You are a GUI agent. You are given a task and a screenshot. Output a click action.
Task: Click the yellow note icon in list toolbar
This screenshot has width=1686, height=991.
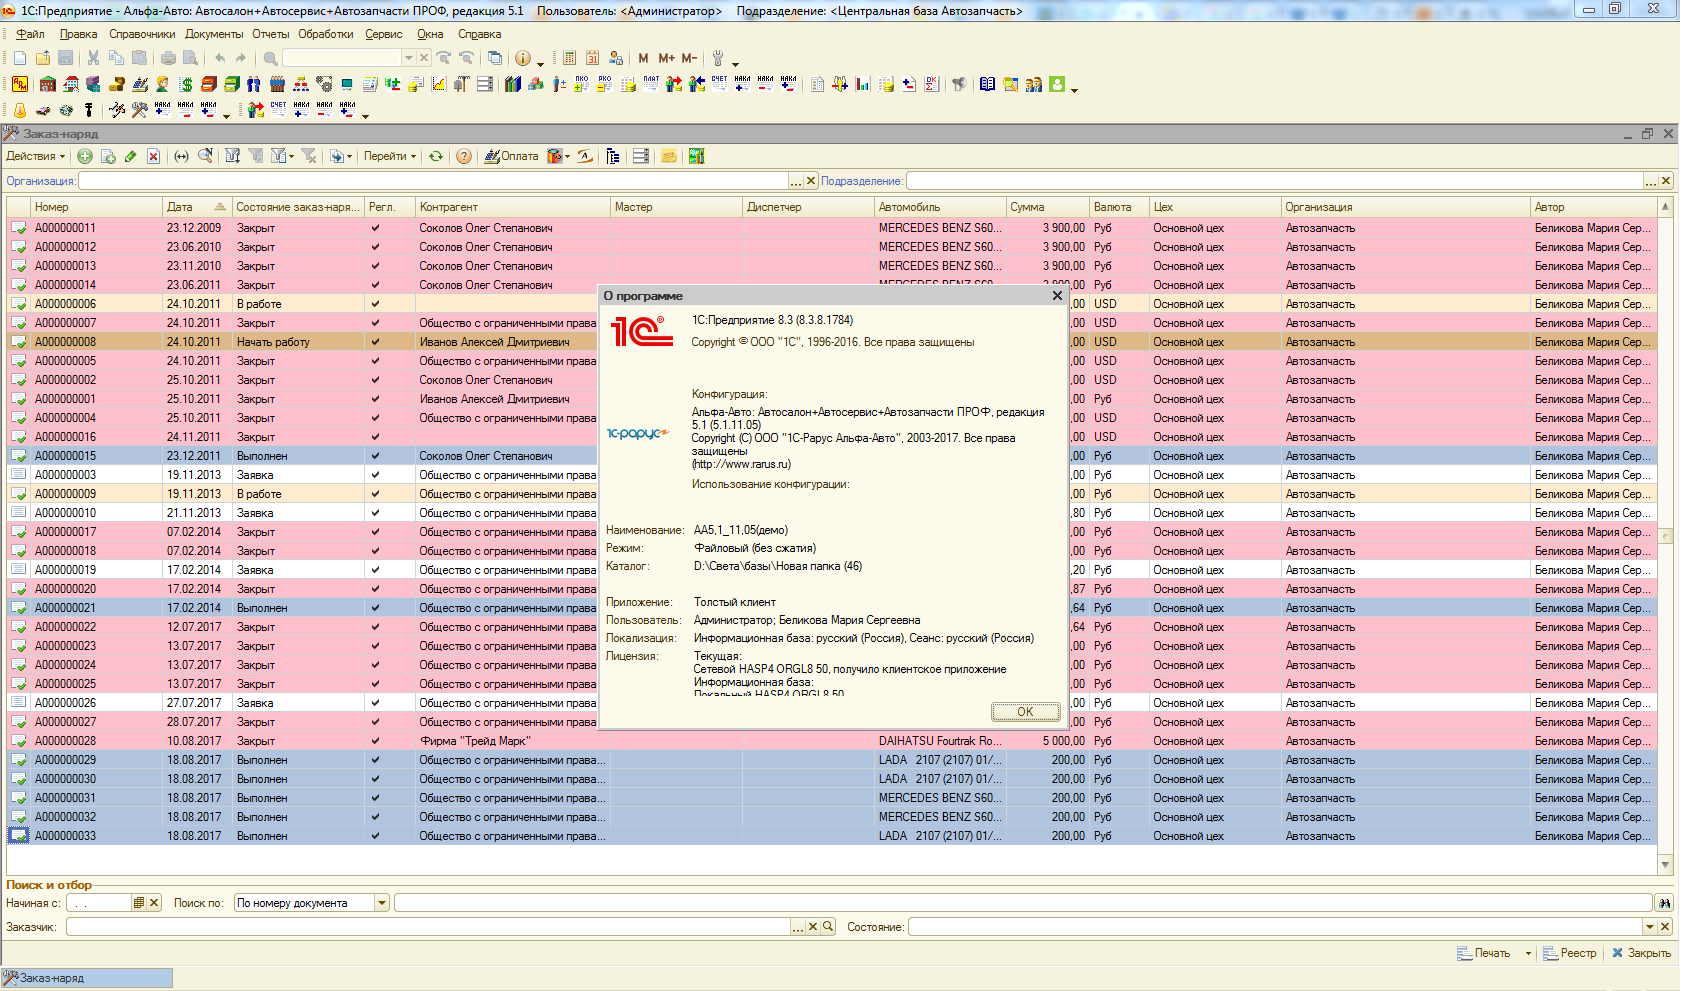[668, 156]
